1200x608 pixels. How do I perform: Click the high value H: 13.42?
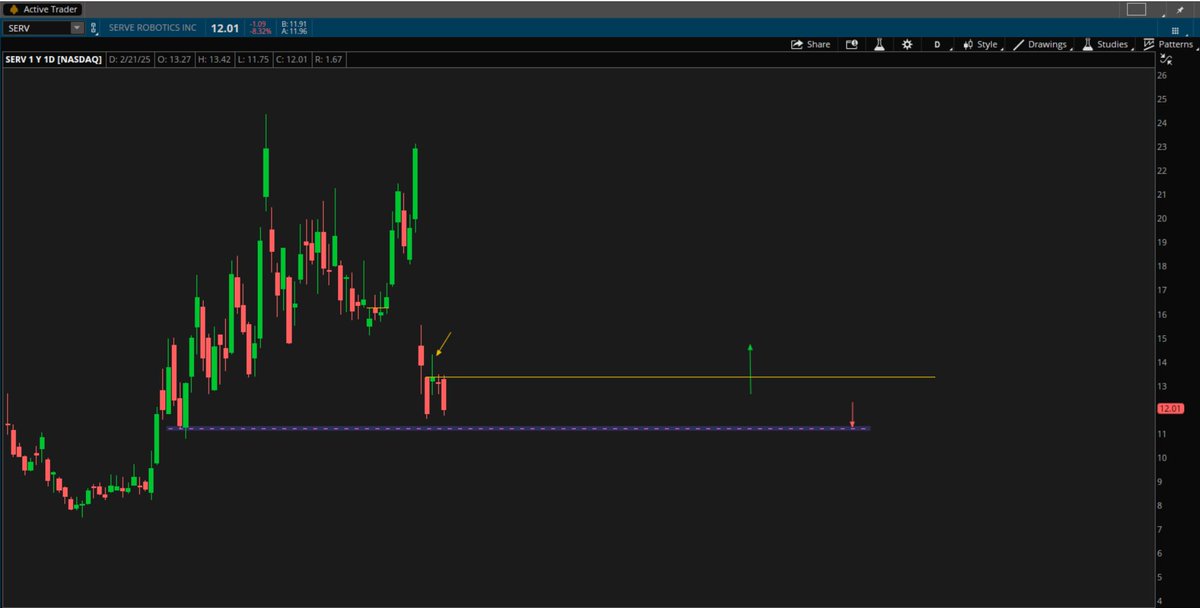(x=216, y=62)
